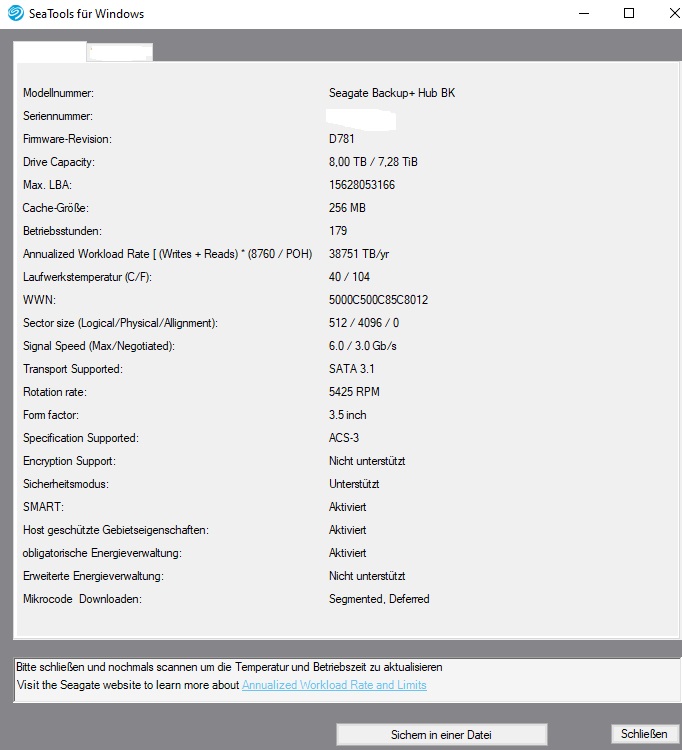The image size is (682, 750).
Task: Click the capacity value '8,00 TB / 7,28 TiB'
Action: (x=373, y=162)
